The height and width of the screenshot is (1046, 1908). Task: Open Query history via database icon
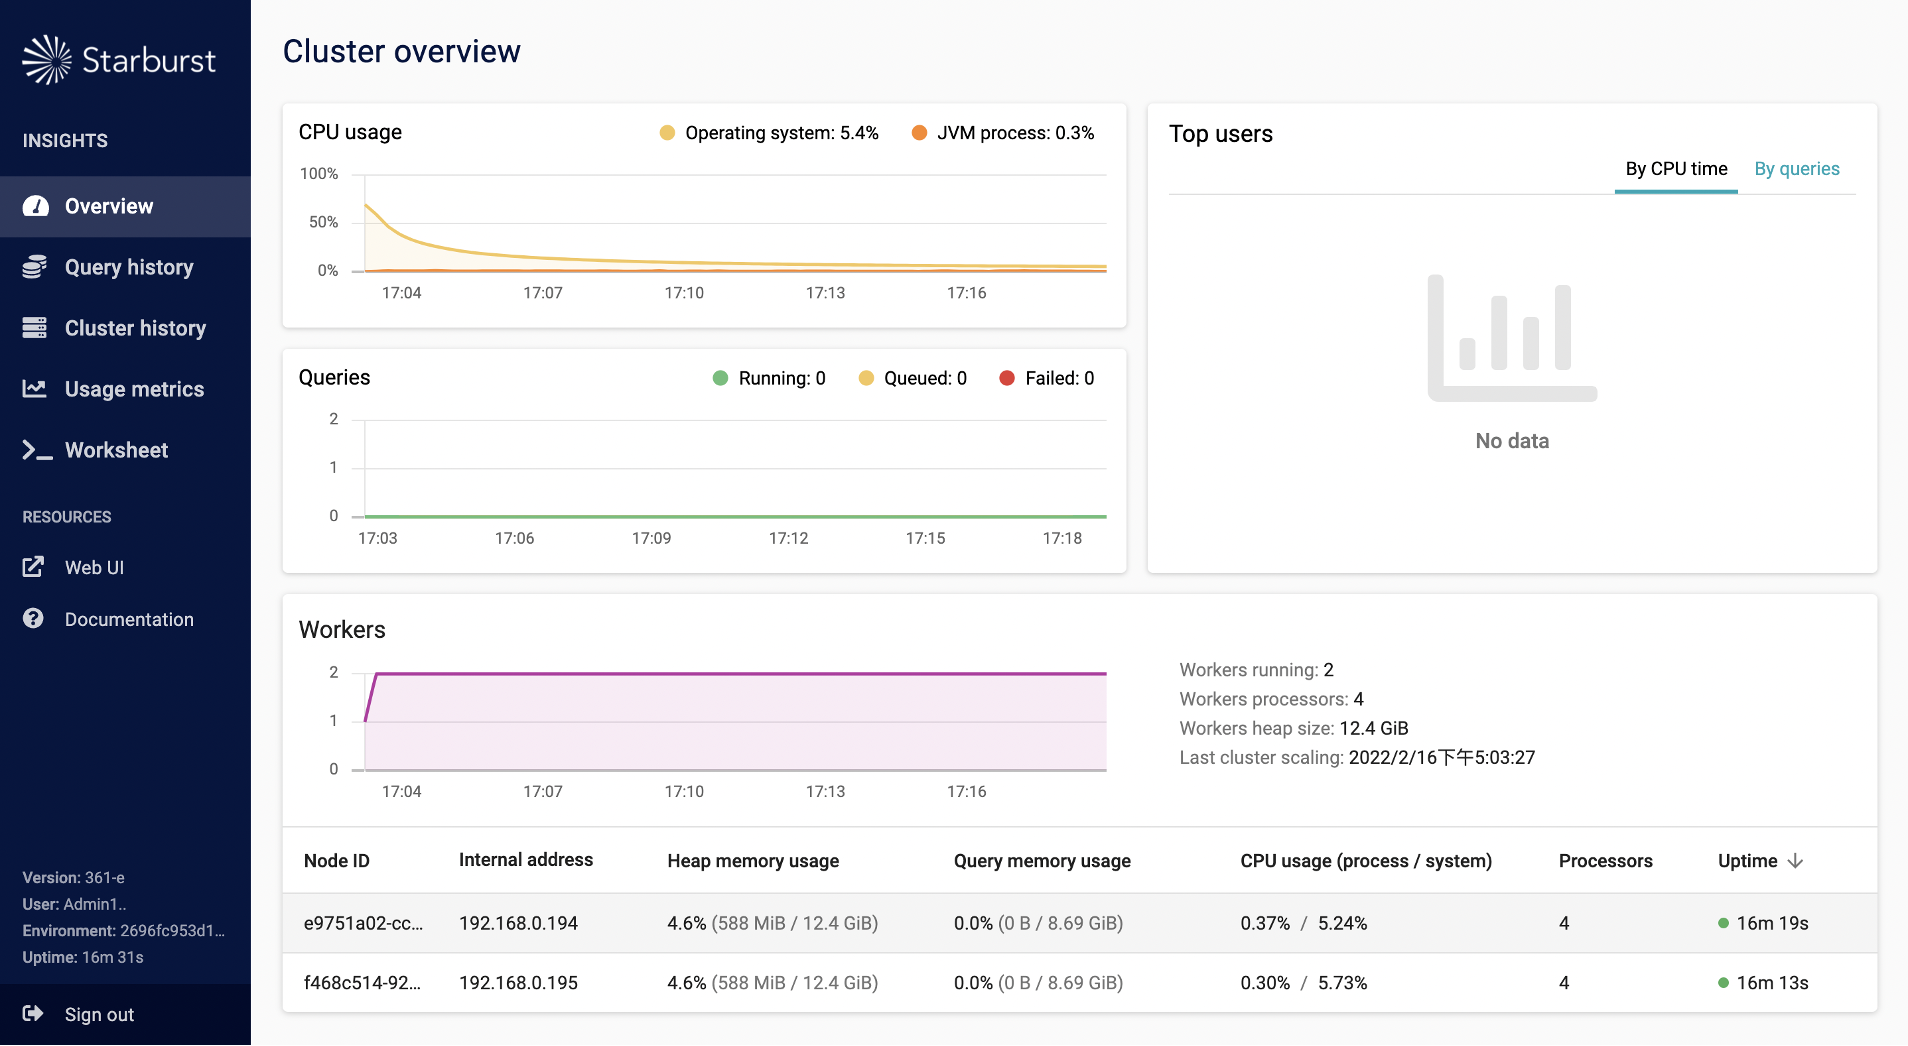[x=35, y=267]
